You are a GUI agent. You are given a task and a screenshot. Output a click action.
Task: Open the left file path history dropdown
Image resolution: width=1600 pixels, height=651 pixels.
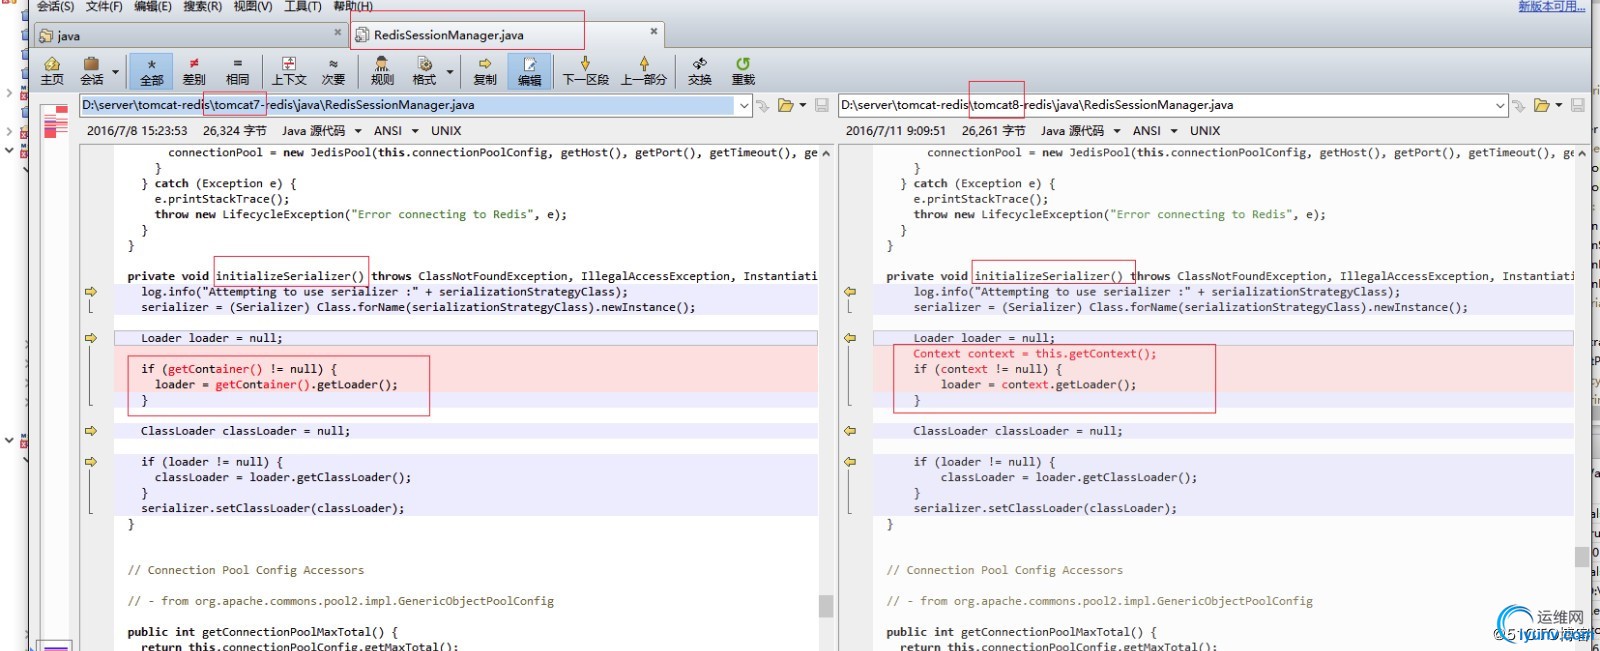[743, 105]
